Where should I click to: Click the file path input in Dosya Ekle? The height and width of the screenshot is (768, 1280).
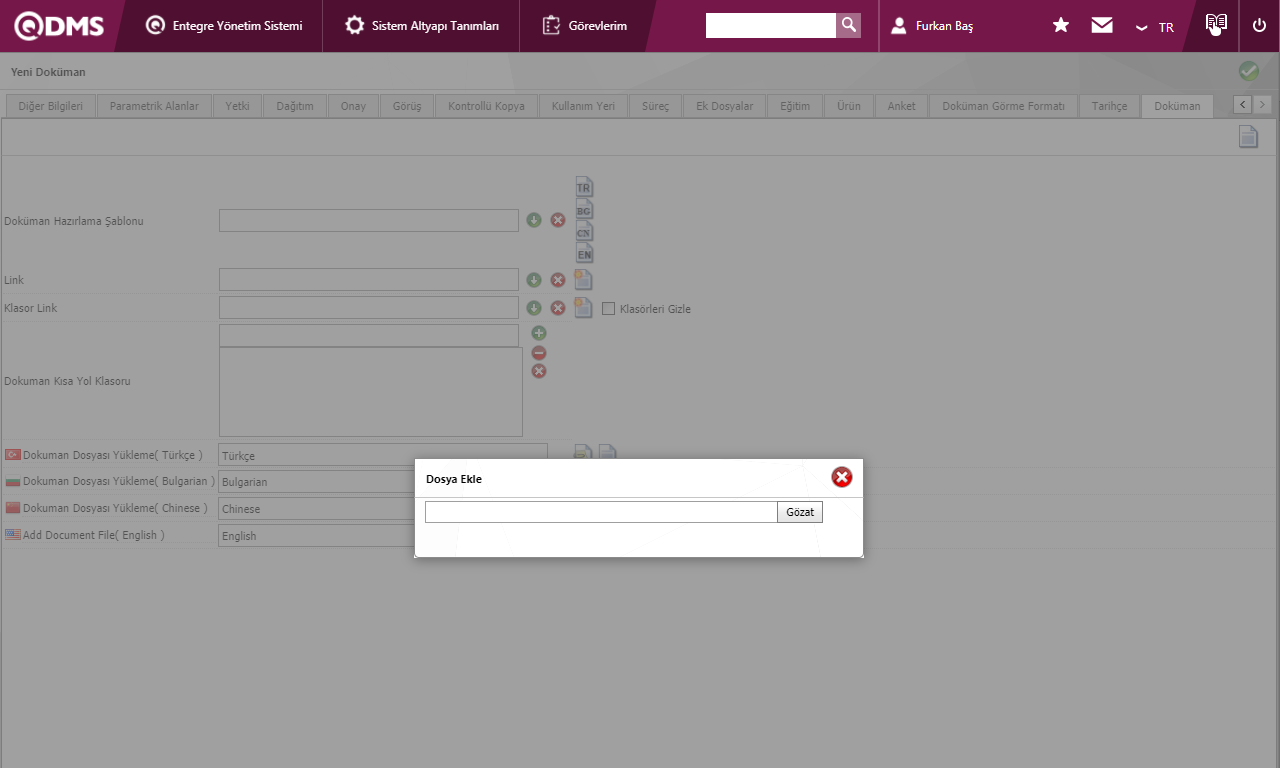[x=600, y=512]
